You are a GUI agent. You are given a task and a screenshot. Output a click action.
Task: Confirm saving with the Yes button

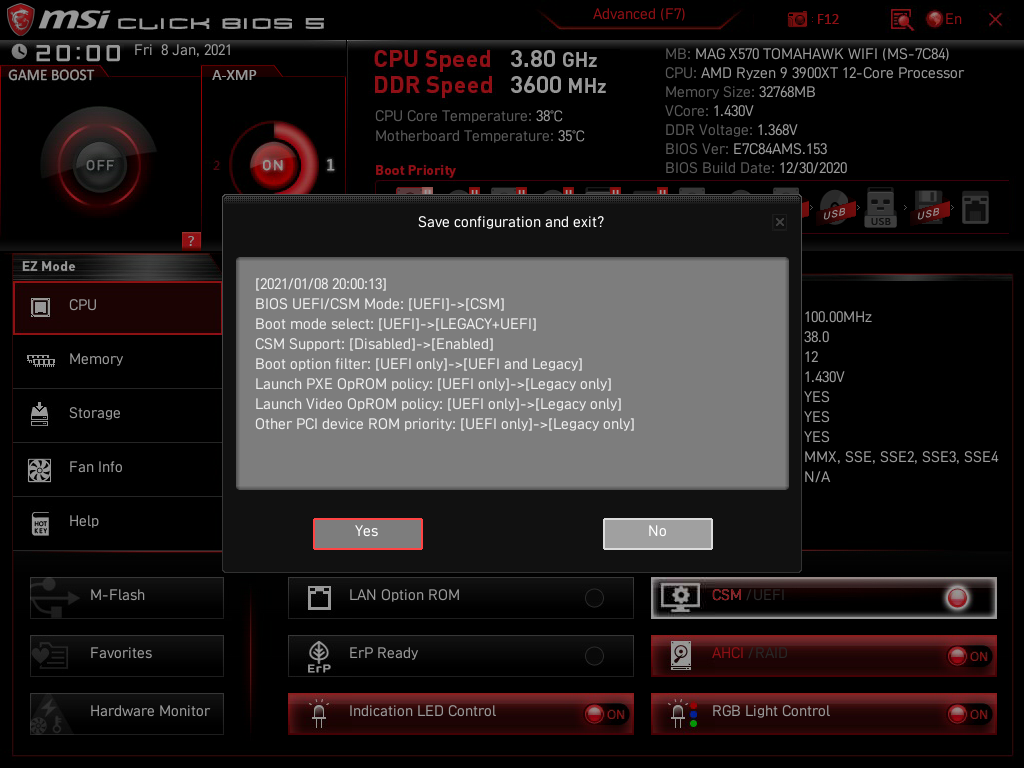pos(368,534)
